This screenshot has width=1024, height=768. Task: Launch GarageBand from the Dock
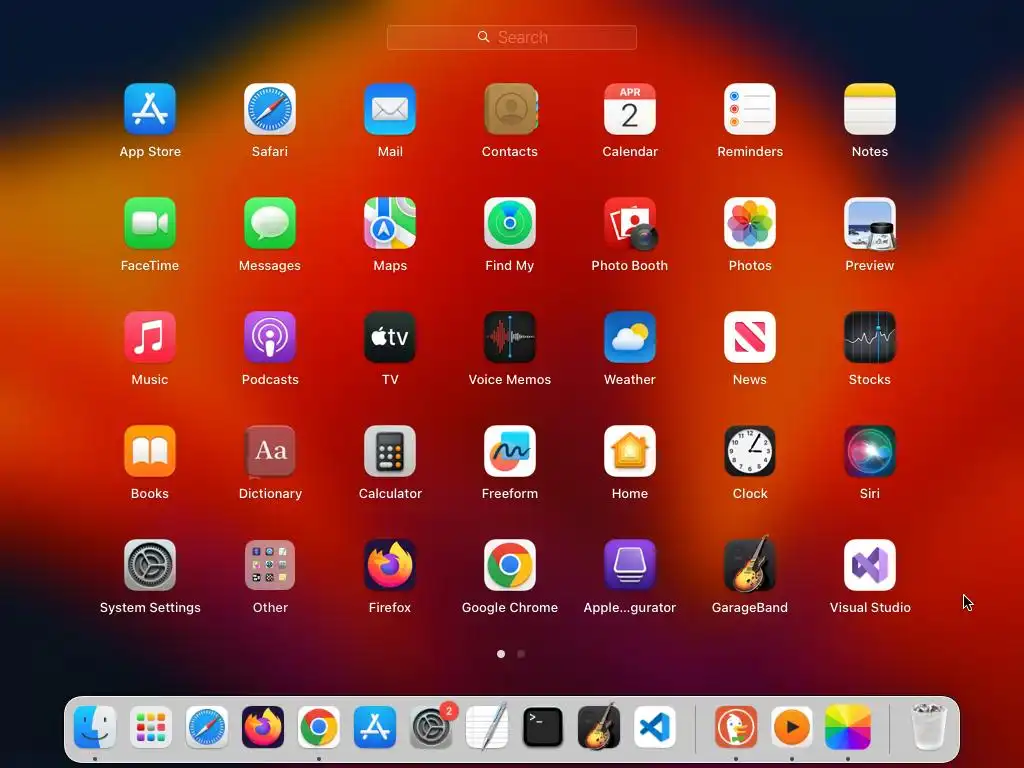pos(599,726)
